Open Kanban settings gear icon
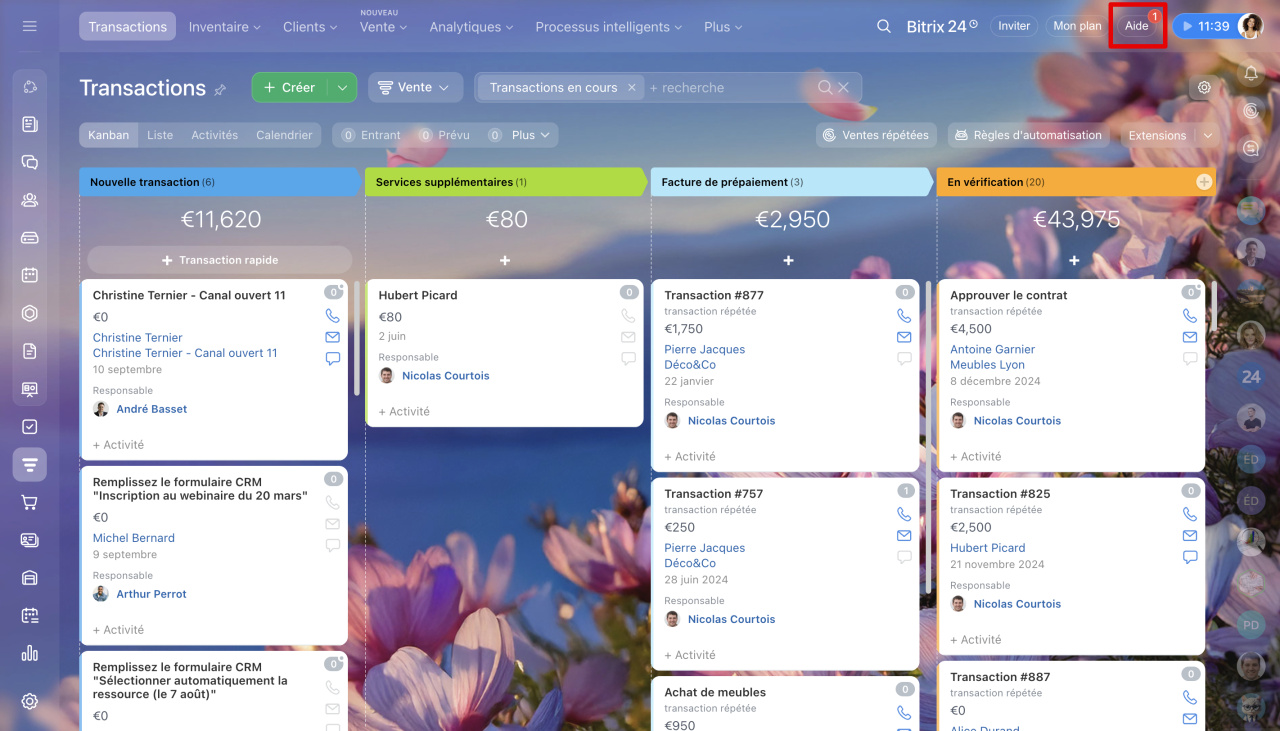 [1204, 87]
